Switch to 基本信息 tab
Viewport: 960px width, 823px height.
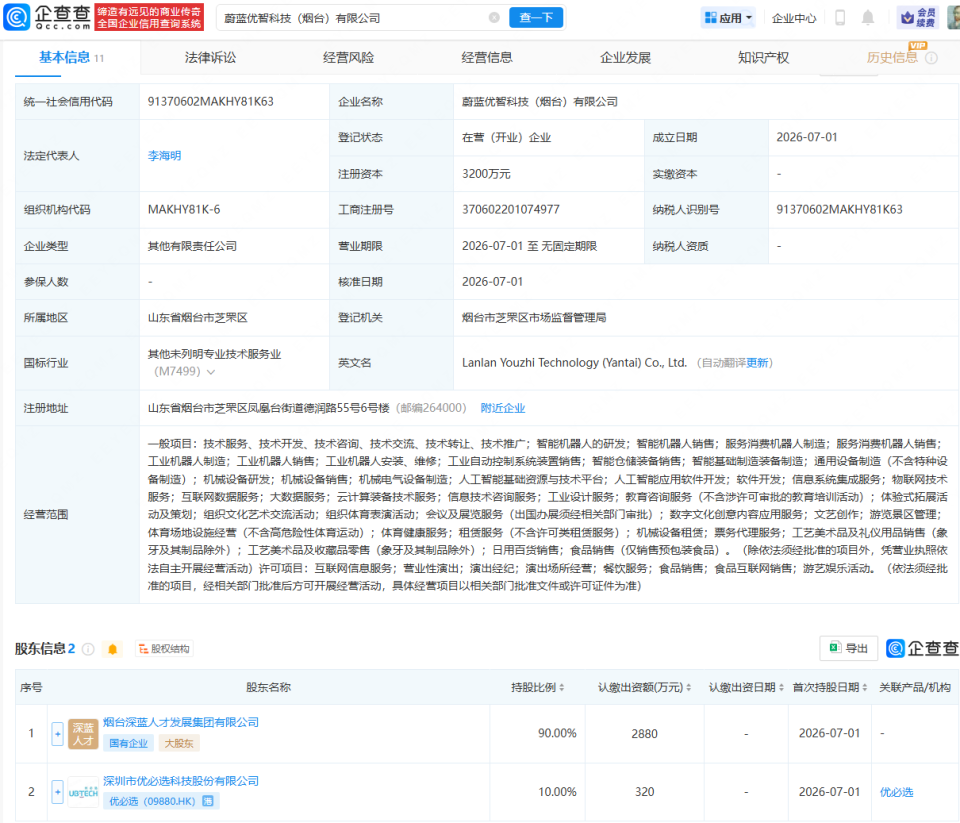(x=71, y=58)
